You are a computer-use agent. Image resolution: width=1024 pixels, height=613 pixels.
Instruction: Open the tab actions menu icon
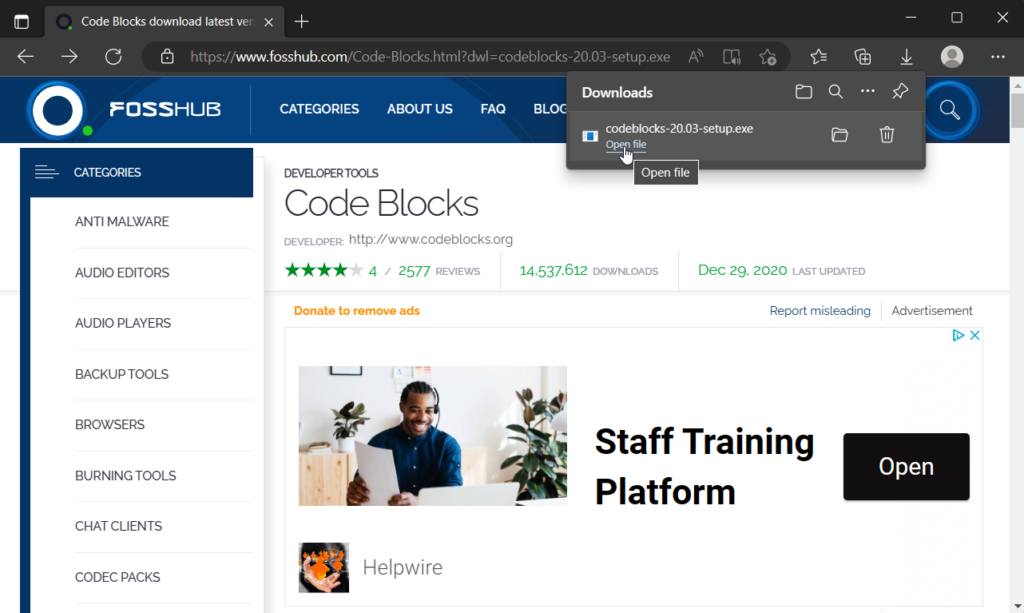[22, 22]
